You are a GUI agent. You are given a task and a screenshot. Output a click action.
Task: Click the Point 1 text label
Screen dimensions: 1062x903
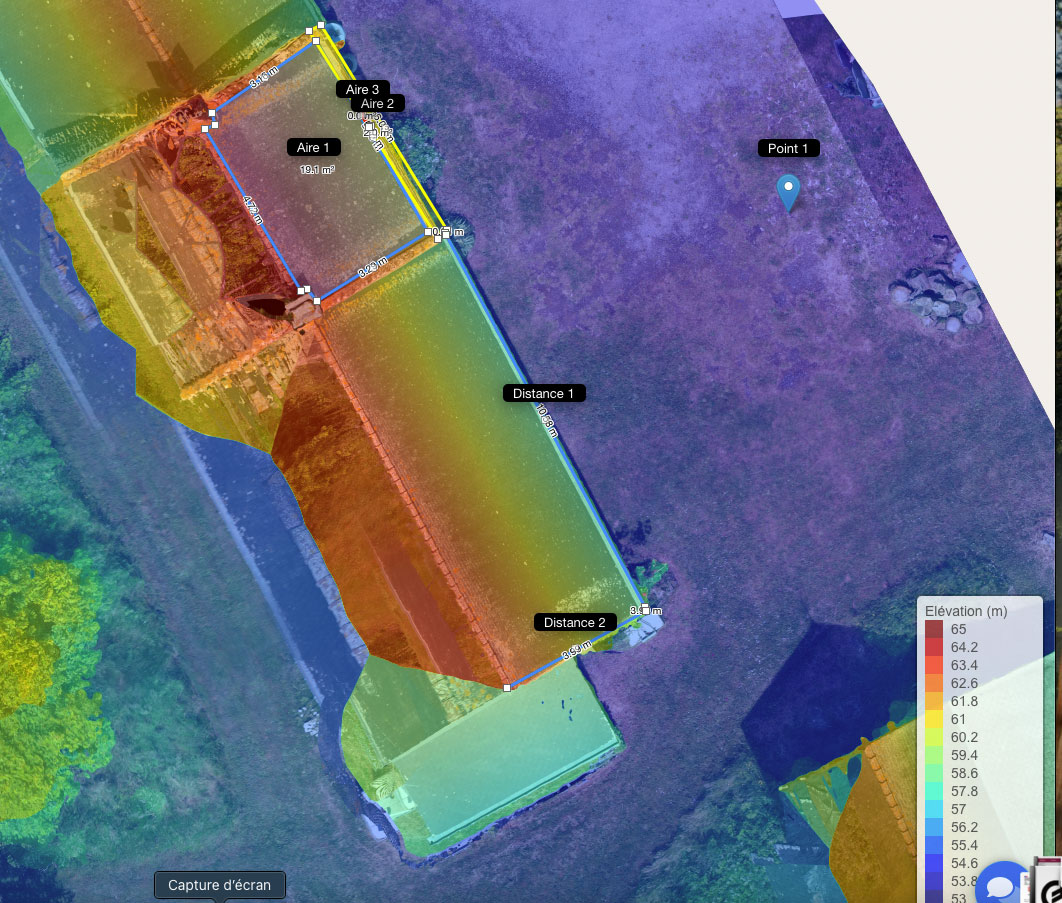coord(788,148)
